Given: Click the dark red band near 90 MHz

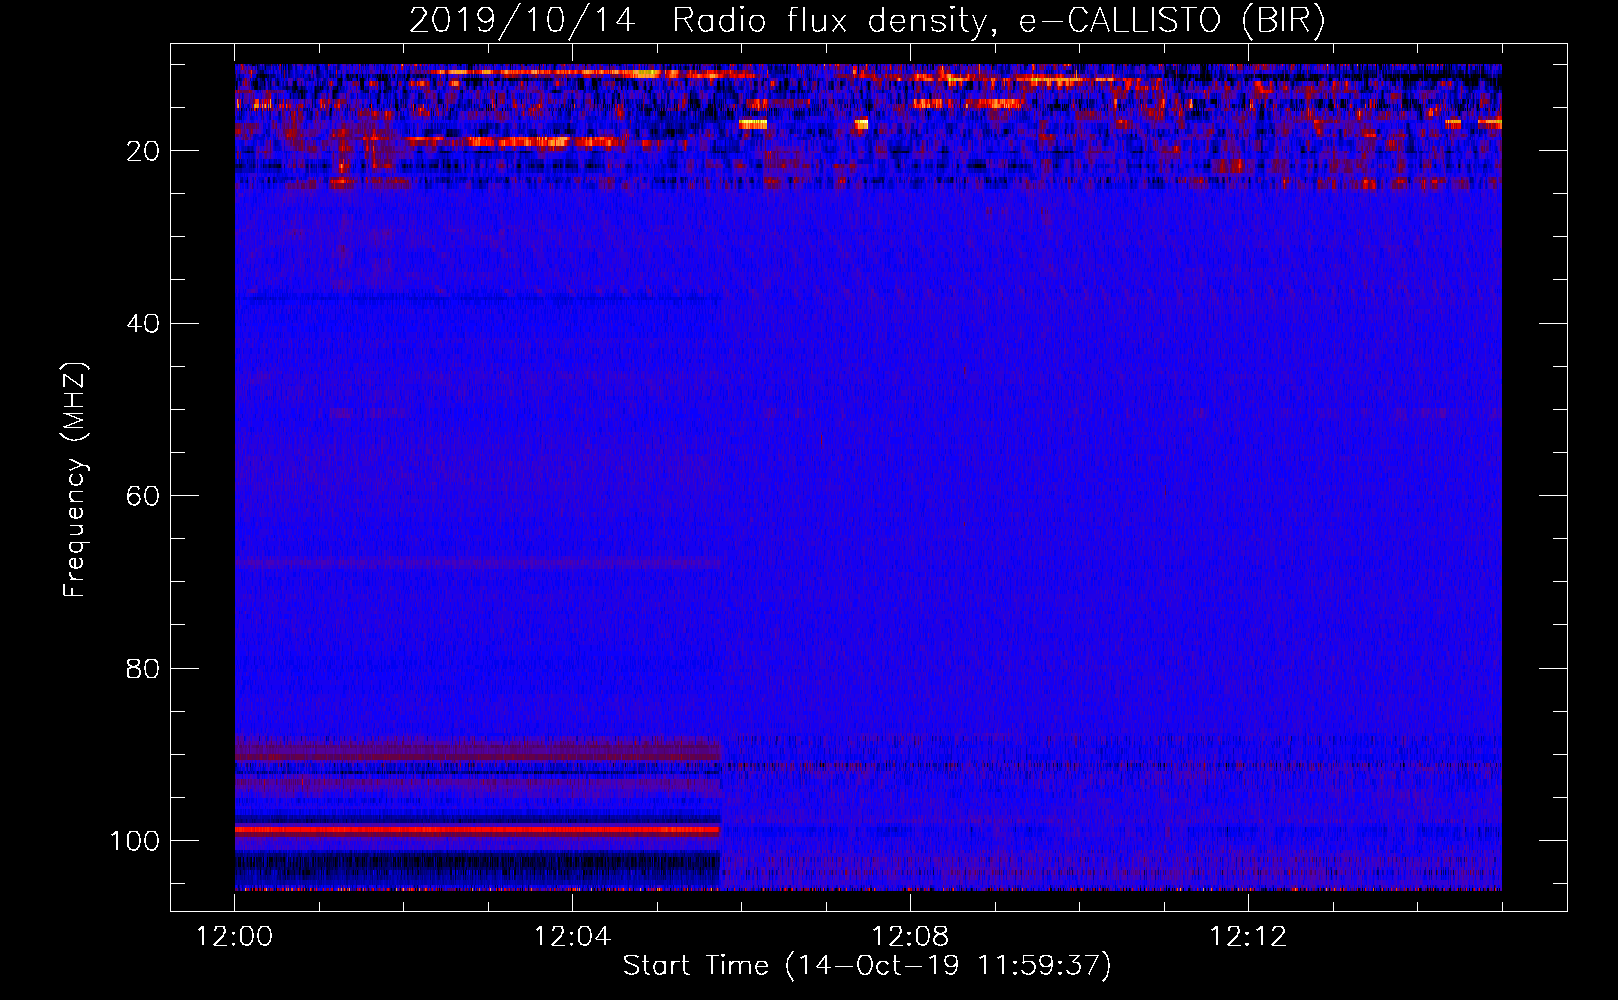Looking at the screenshot, I should (x=477, y=748).
